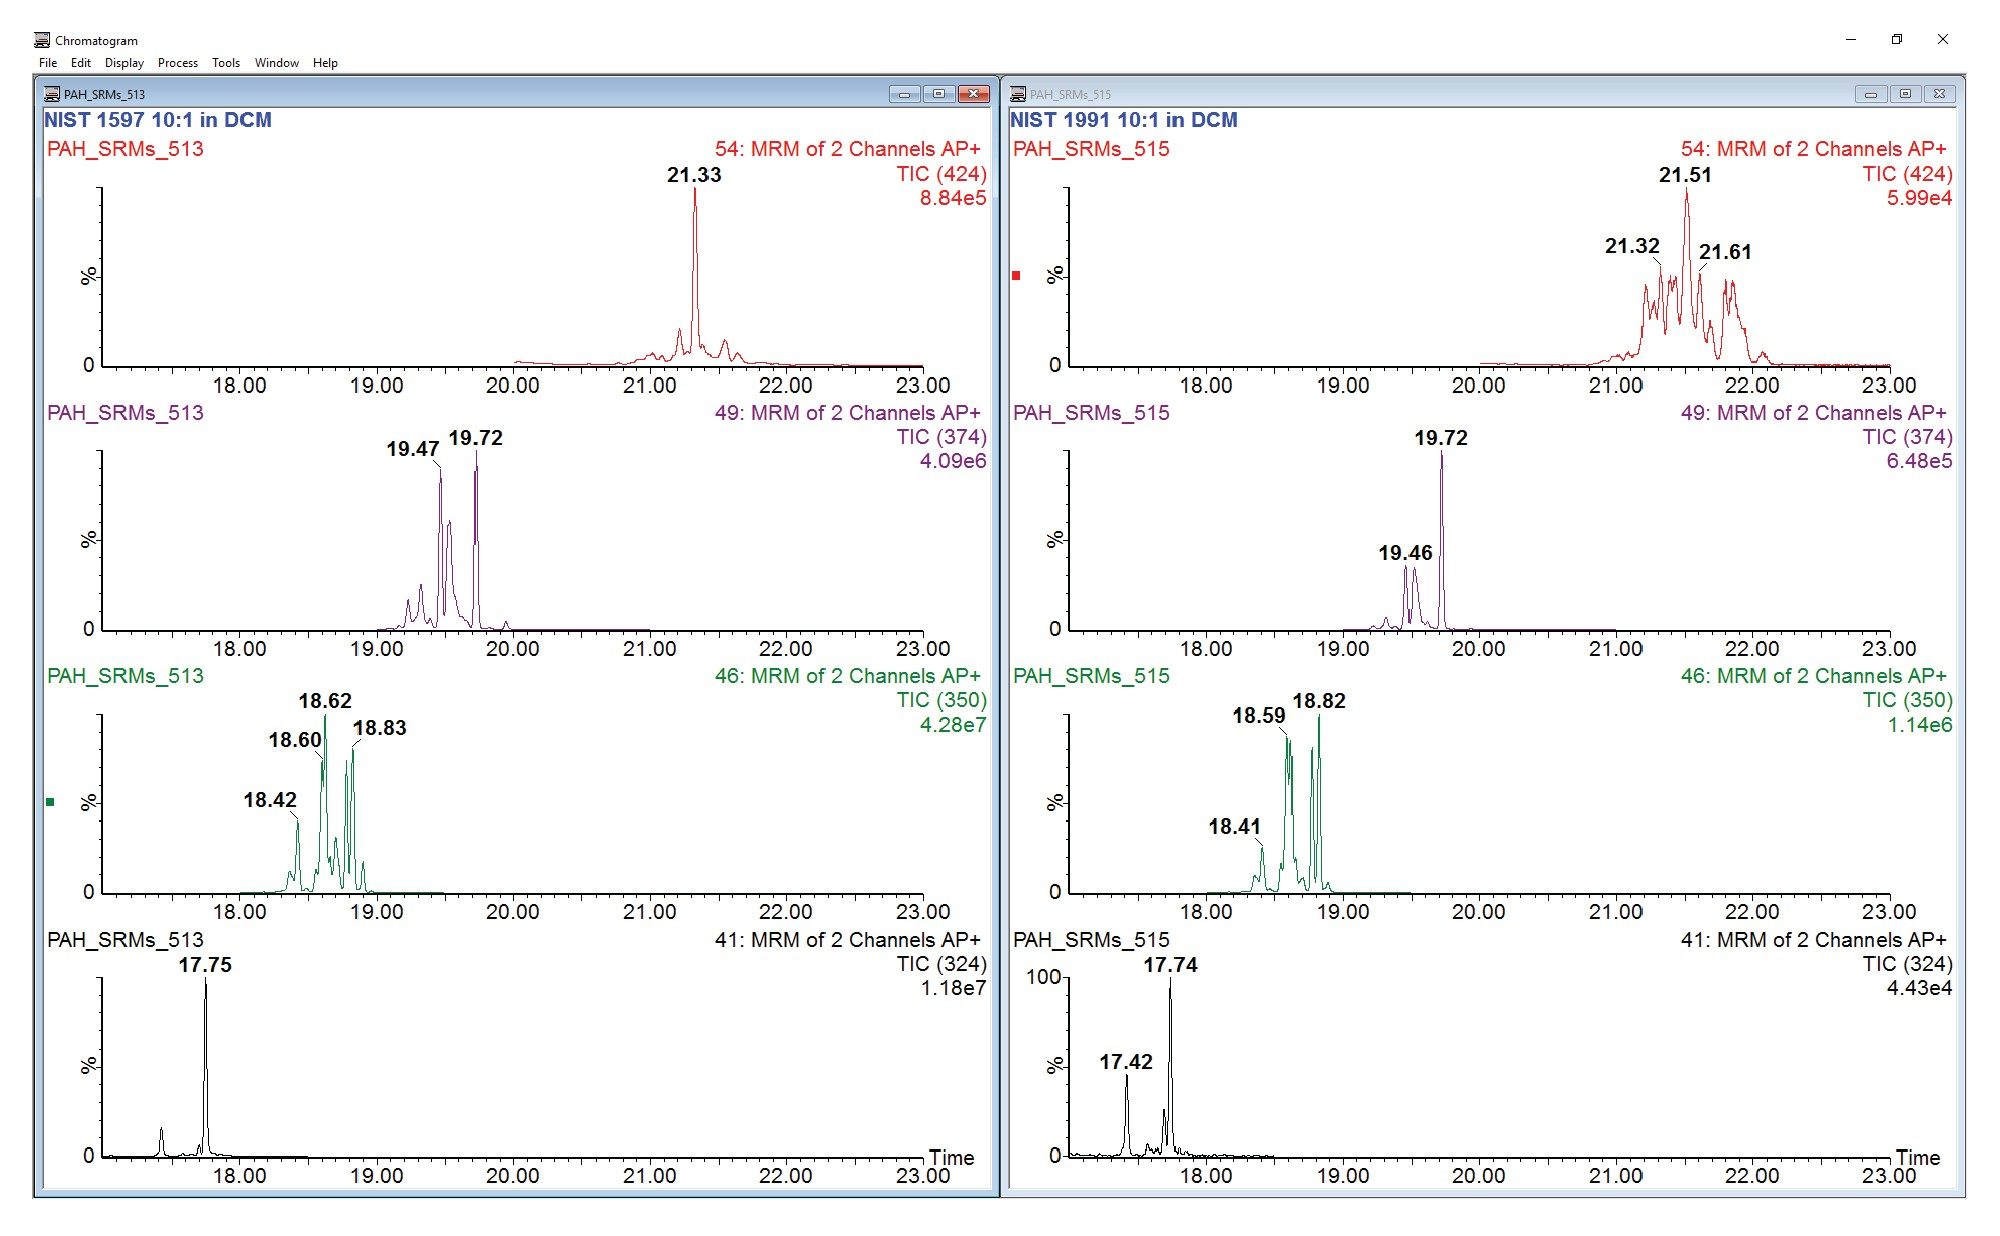Image resolution: width=2000 pixels, height=1236 pixels.
Task: Click the Chromatogram application icon in the title bar
Action: [x=42, y=40]
